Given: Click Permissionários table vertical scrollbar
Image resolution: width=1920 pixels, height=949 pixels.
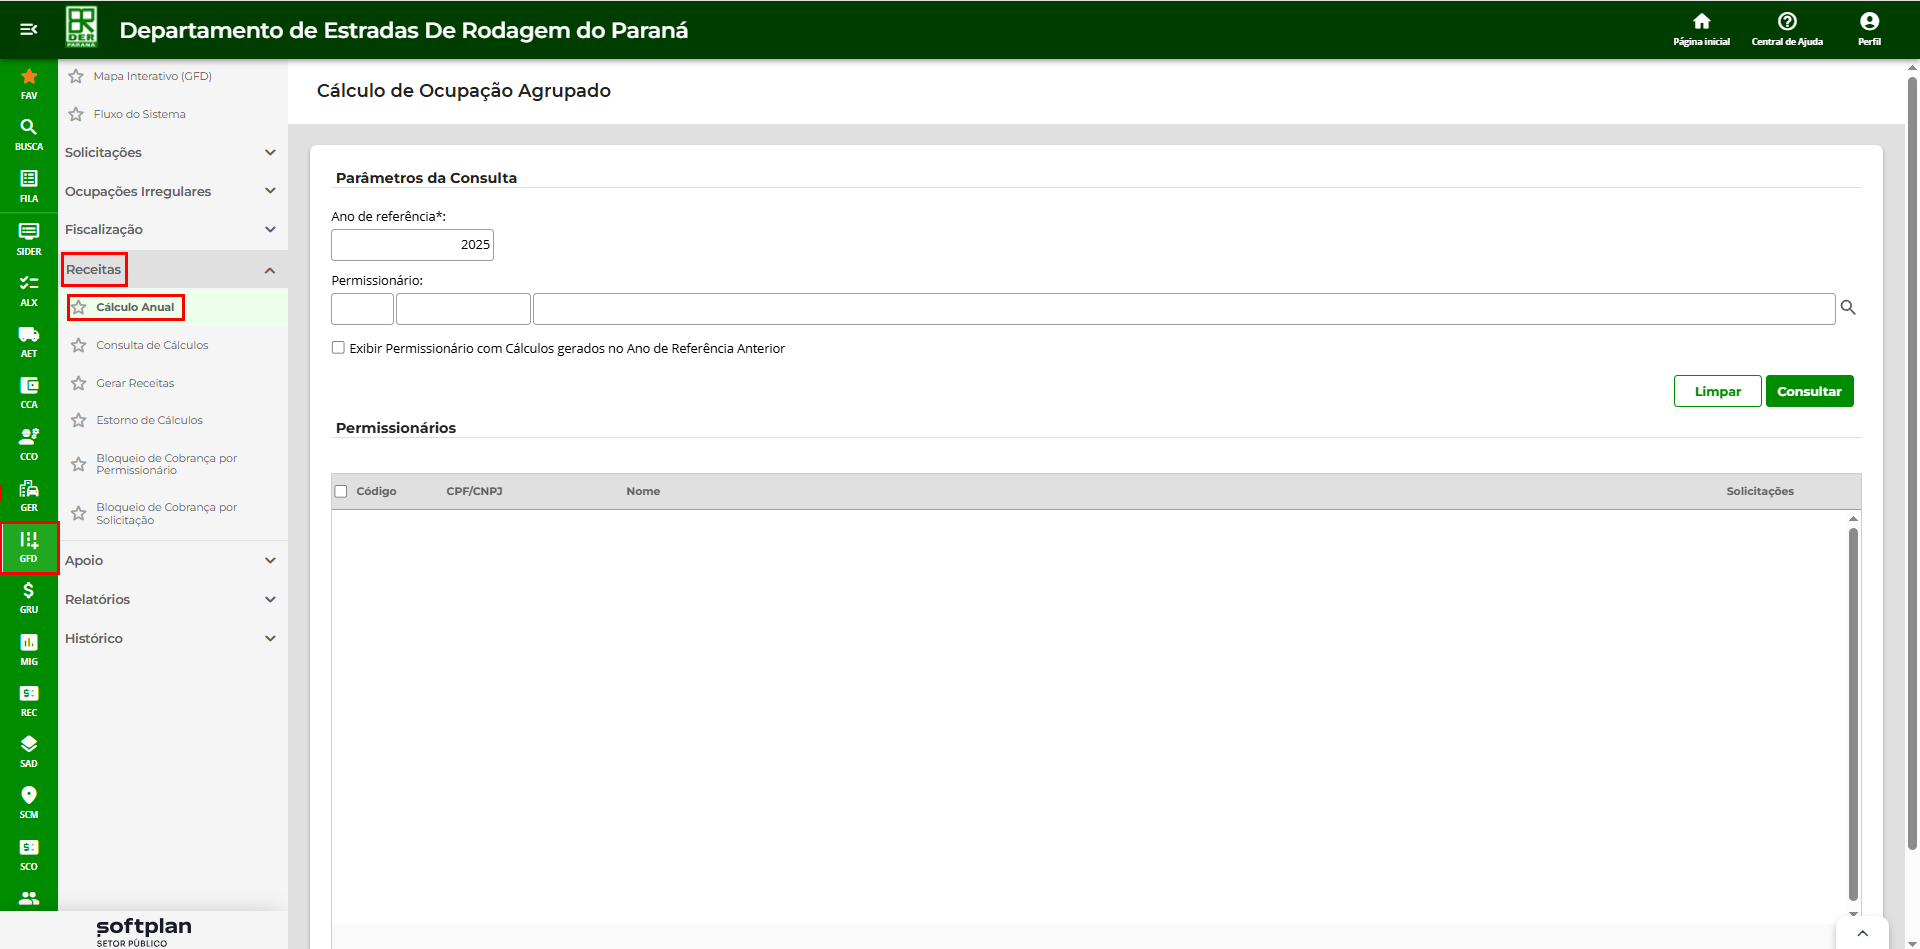Looking at the screenshot, I should (1853, 714).
